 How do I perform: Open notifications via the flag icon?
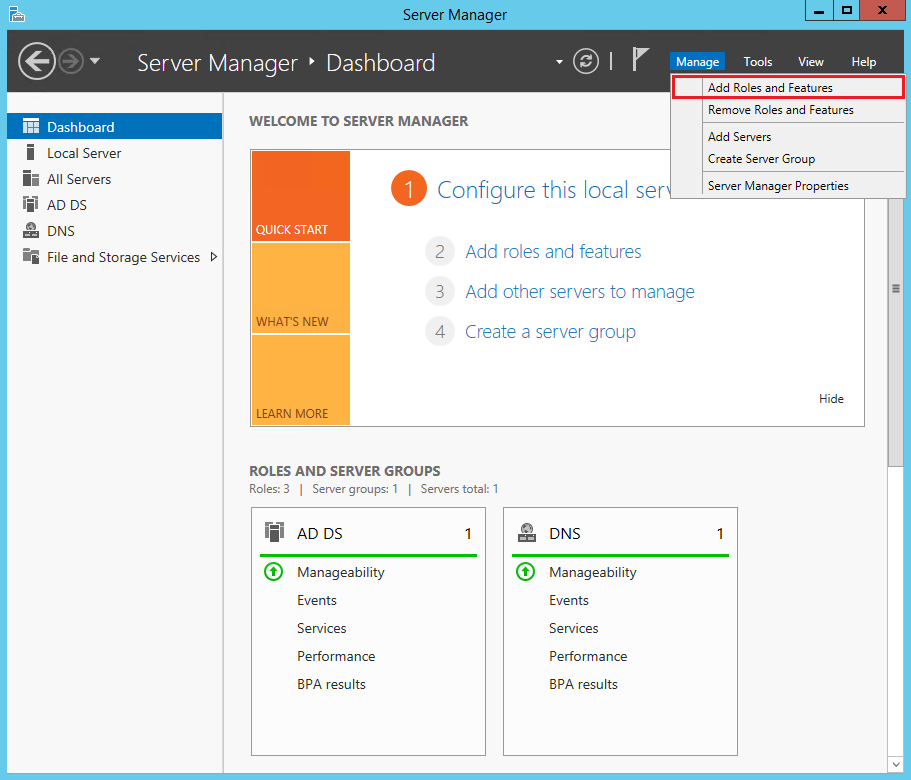[x=640, y=61]
